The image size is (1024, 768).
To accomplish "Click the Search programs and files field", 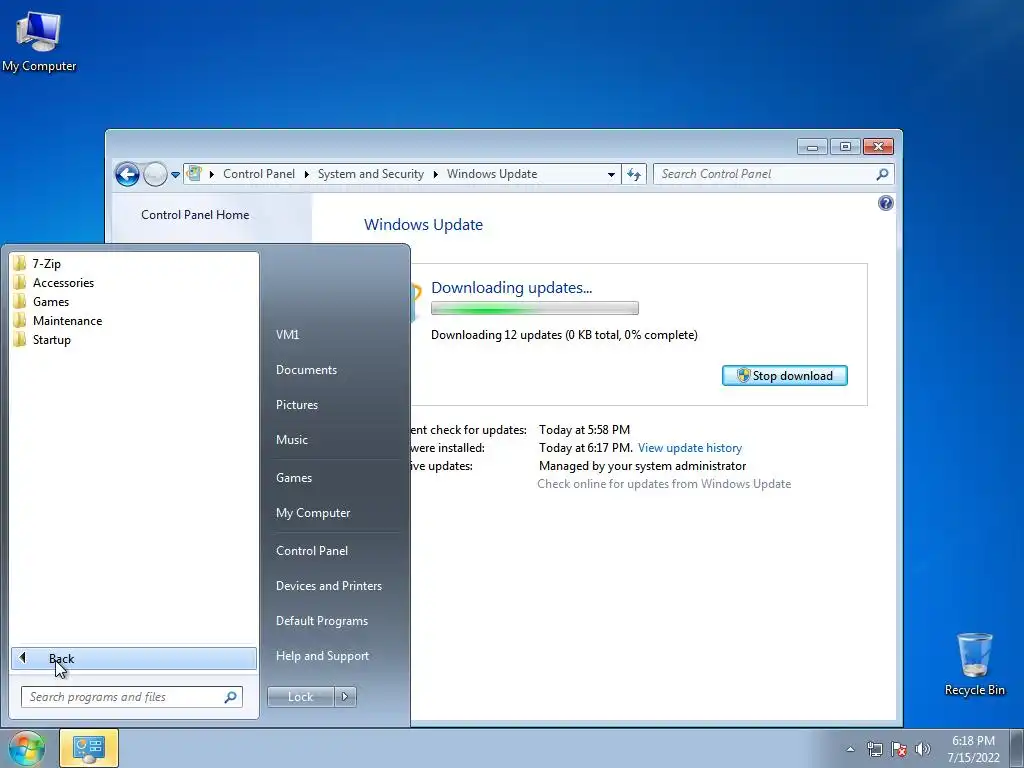I will 132,697.
